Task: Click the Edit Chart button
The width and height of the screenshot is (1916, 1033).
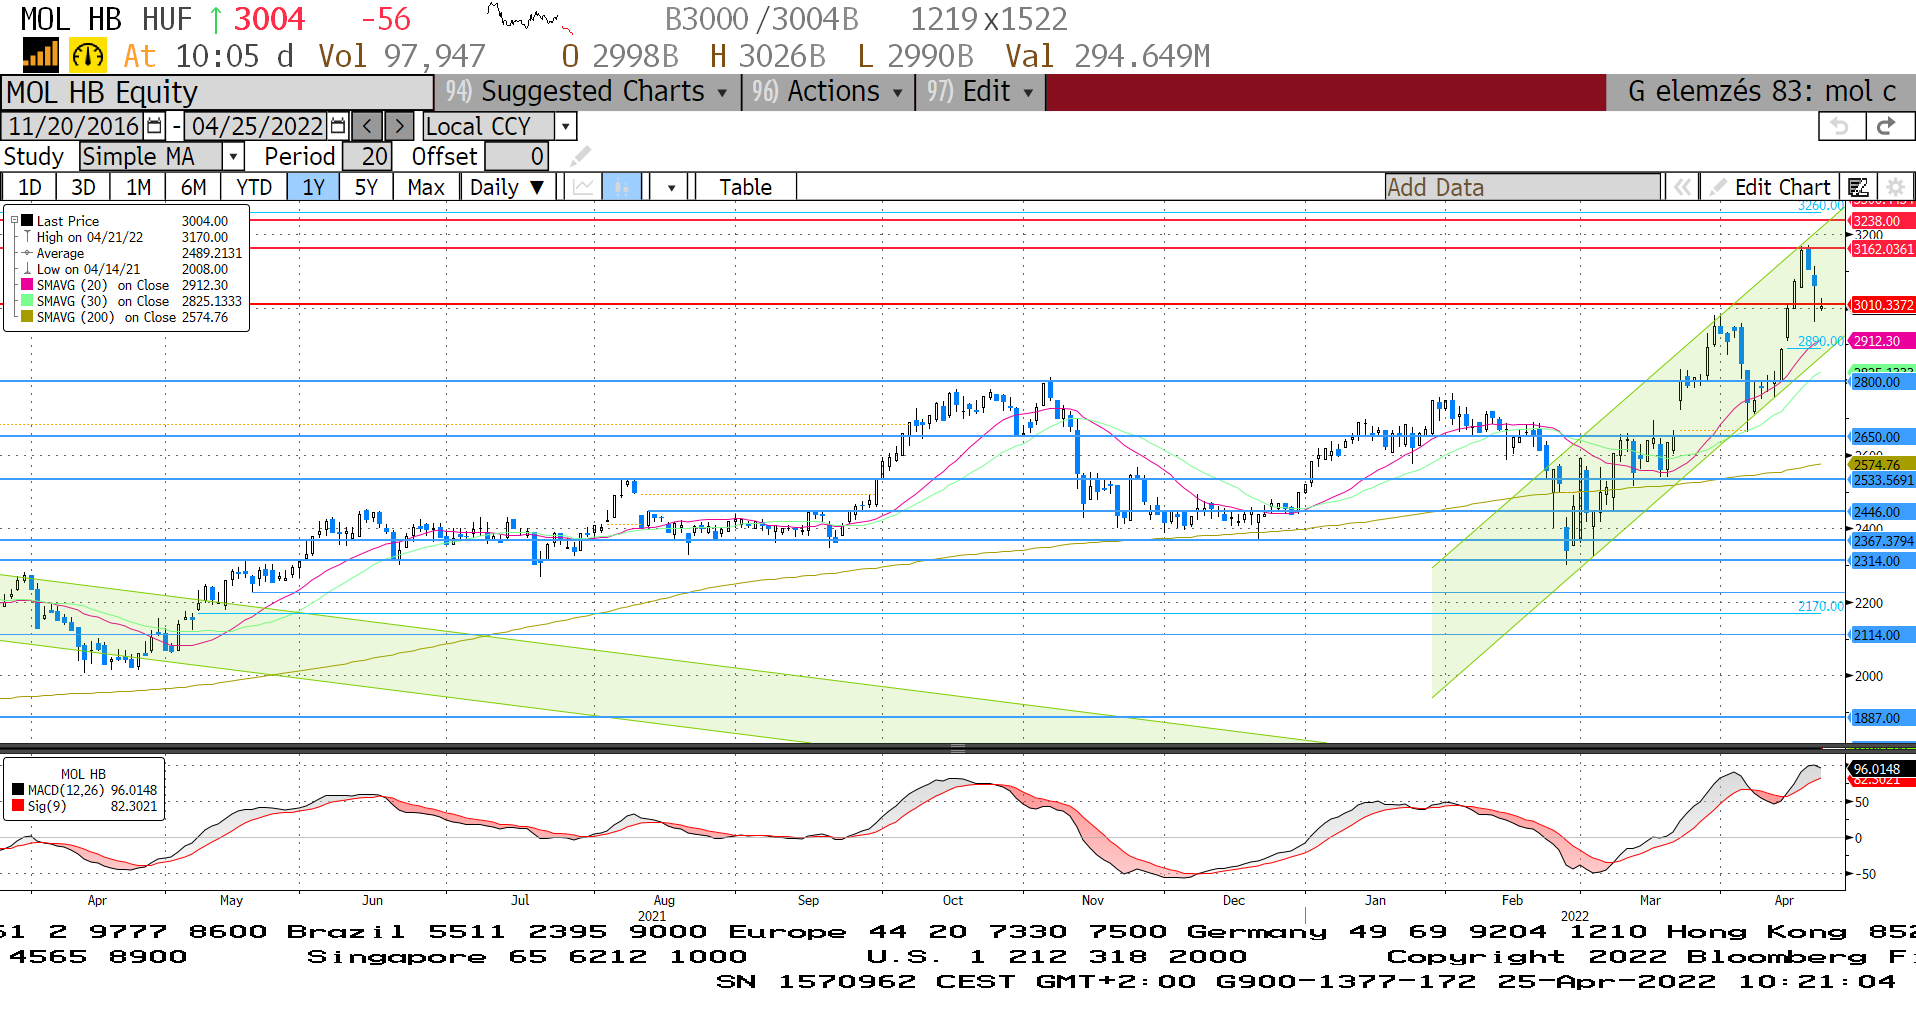Action: pyautogui.click(x=1771, y=187)
